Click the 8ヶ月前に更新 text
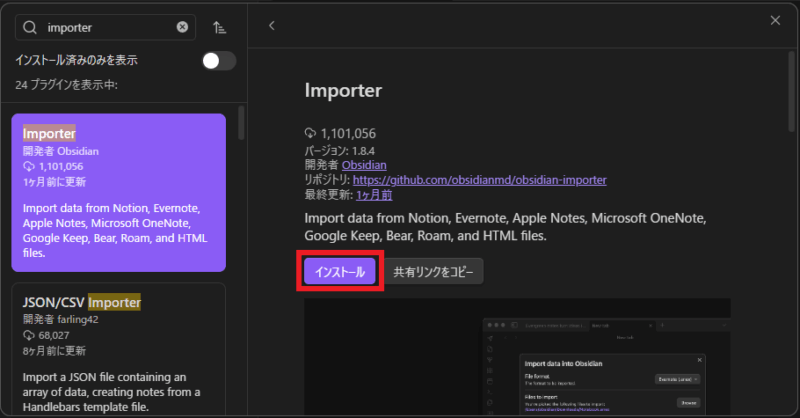The image size is (800, 418). point(54,351)
